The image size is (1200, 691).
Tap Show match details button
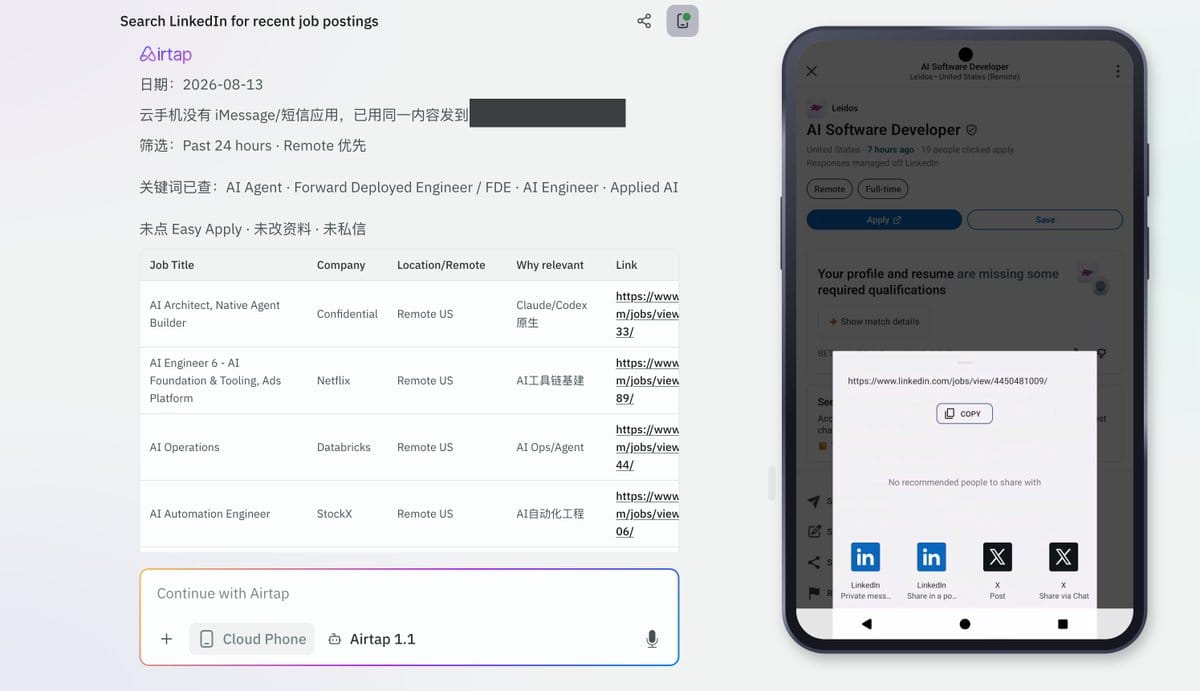pyautogui.click(x=873, y=322)
